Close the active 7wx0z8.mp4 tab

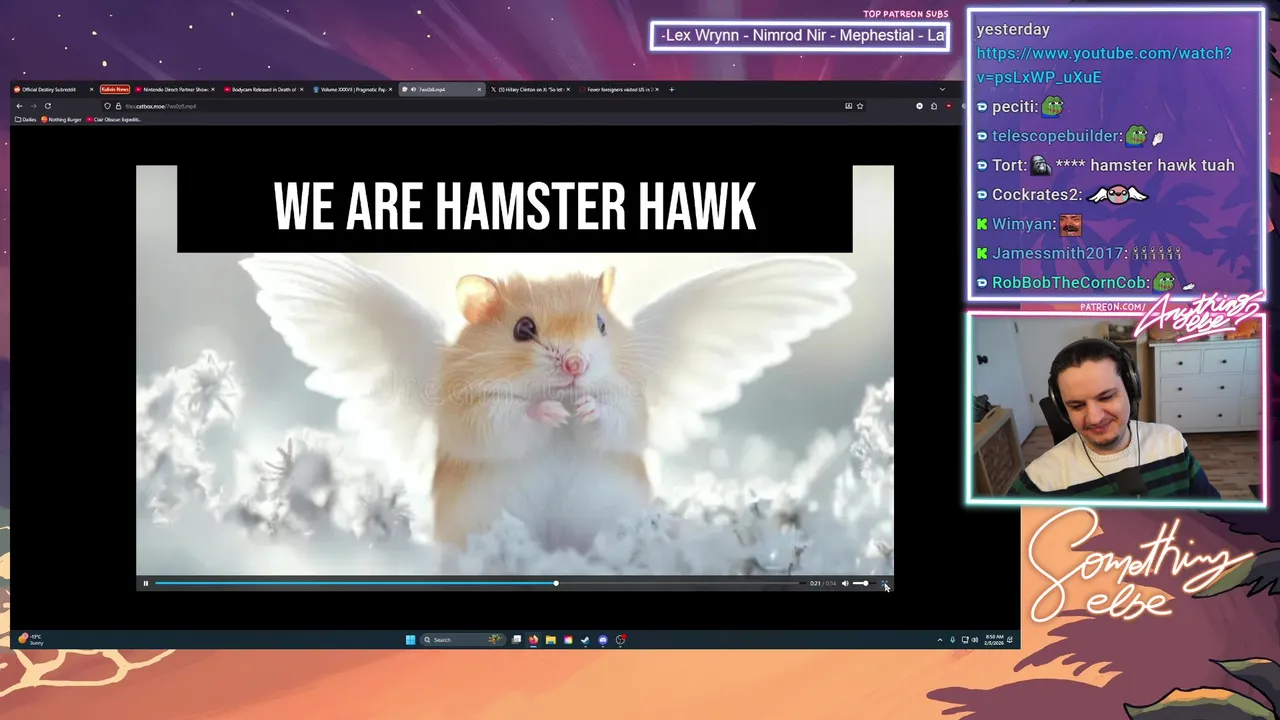click(x=479, y=89)
